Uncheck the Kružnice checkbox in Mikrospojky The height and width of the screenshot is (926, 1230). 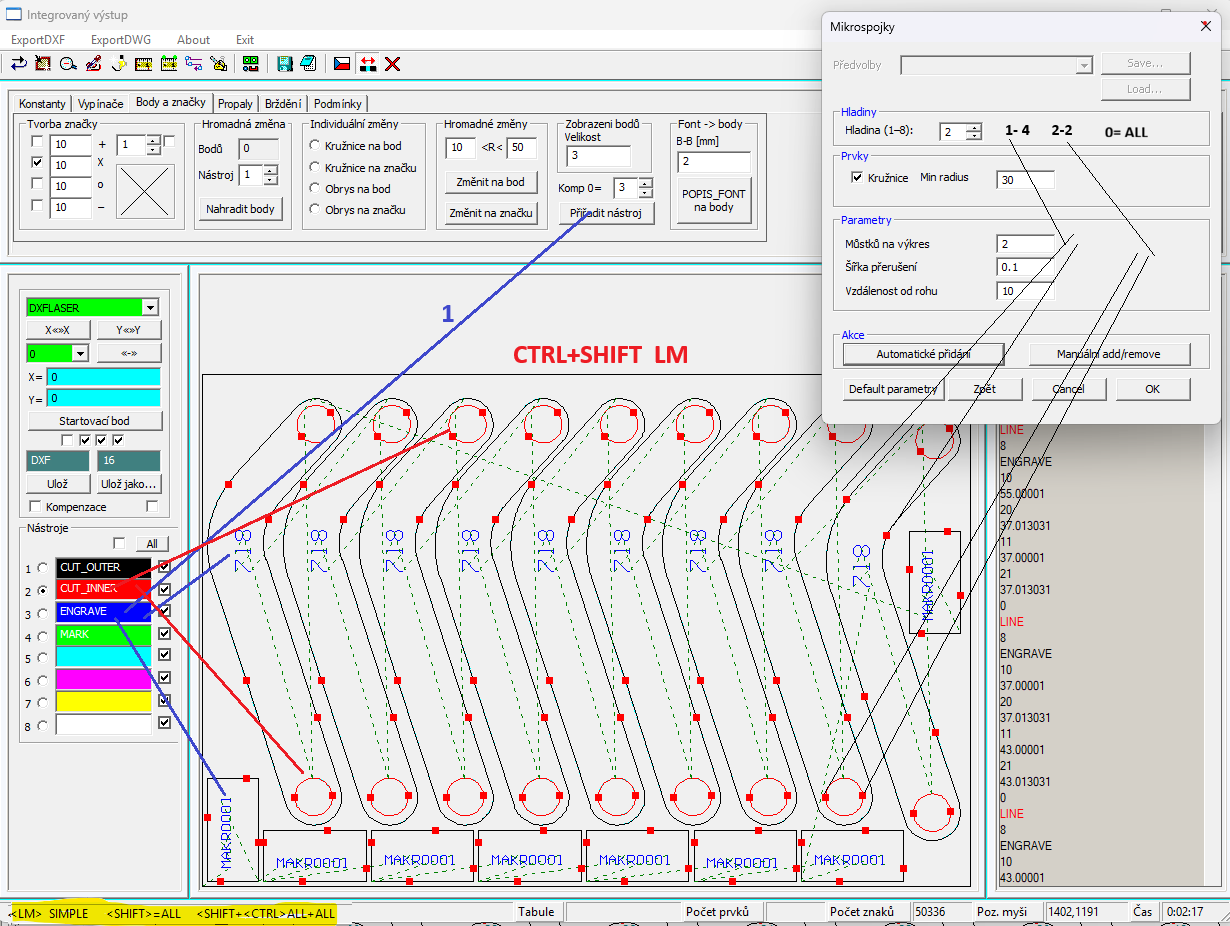(856, 178)
